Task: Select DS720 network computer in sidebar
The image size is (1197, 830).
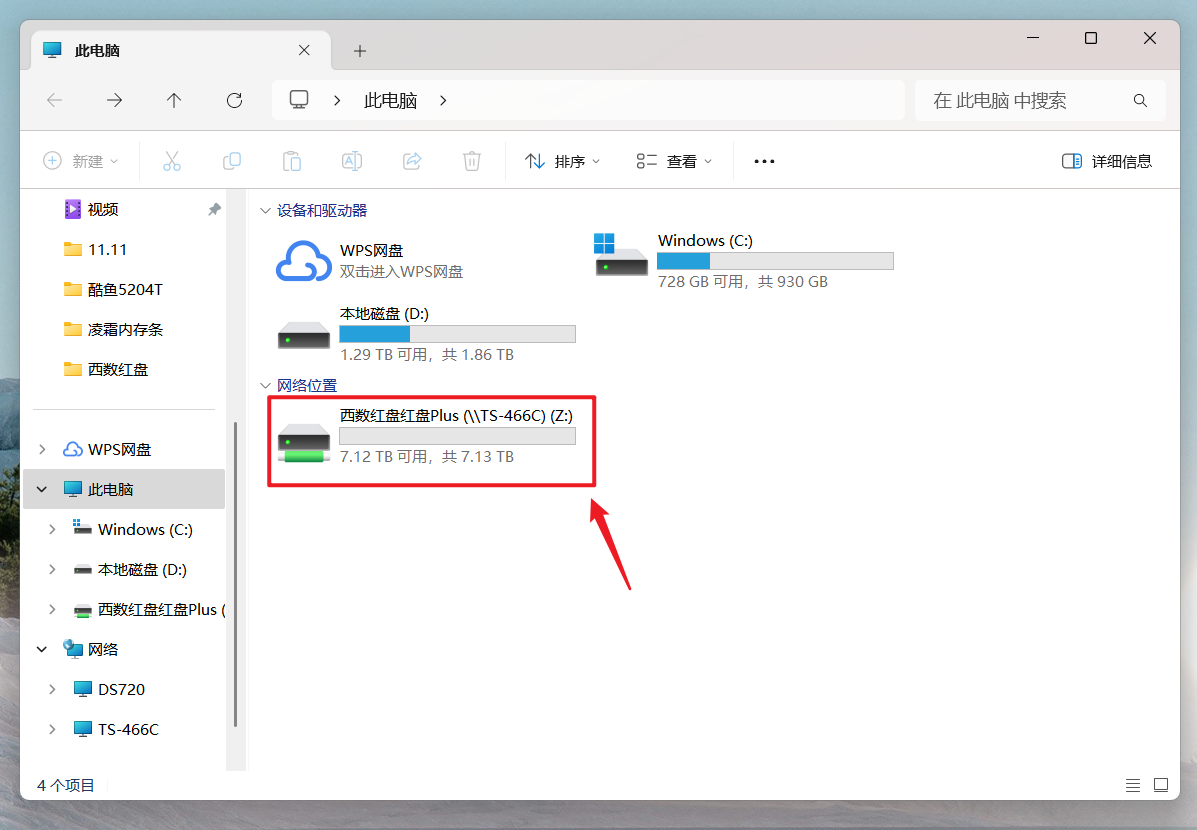Action: tap(121, 690)
